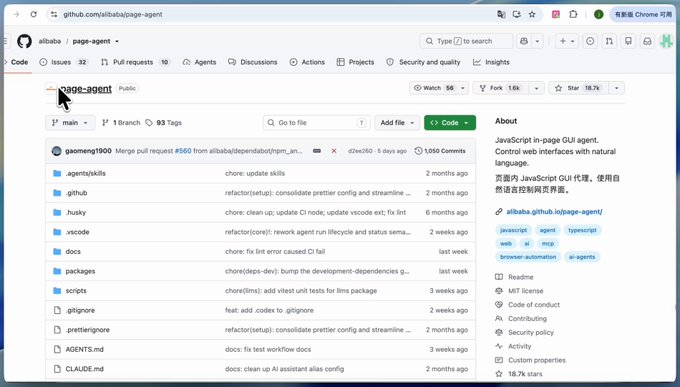Open the translate page icon in the address bar
Screen dimensions: 680x387
501,14
